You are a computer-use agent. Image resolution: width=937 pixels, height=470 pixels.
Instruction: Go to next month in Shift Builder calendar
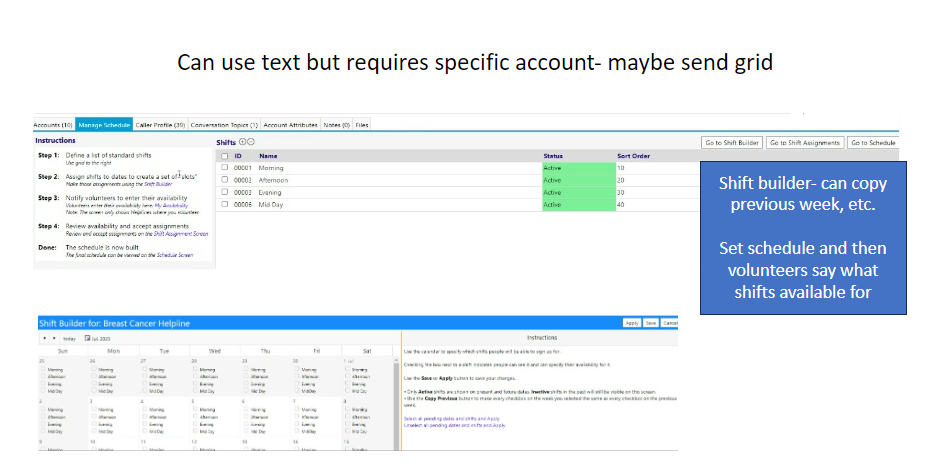pyautogui.click(x=54, y=339)
